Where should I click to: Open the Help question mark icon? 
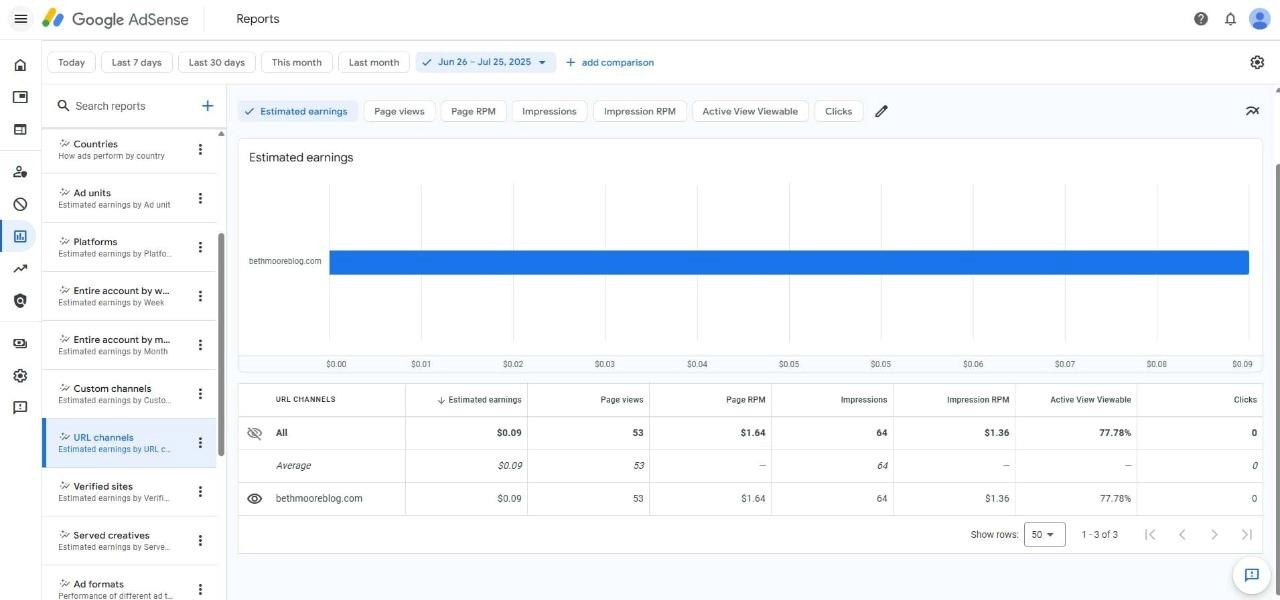pyautogui.click(x=1201, y=19)
